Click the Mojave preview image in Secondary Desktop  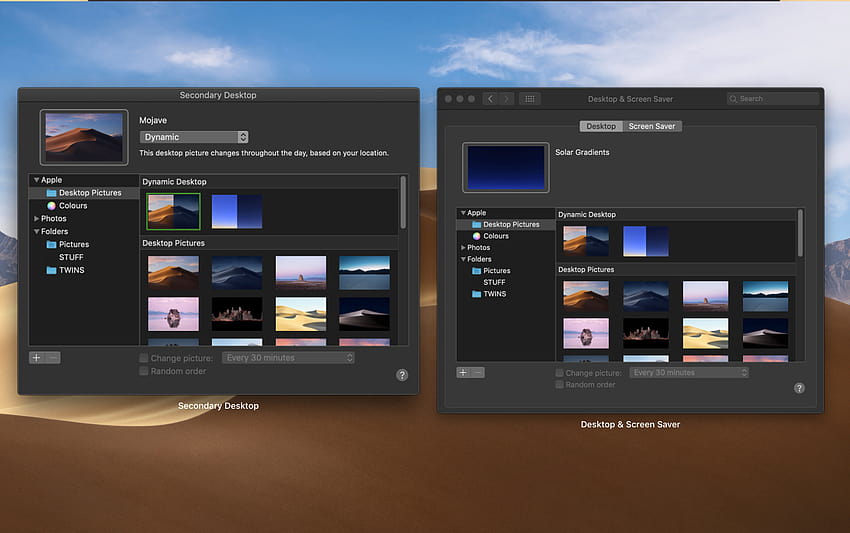click(x=84, y=137)
